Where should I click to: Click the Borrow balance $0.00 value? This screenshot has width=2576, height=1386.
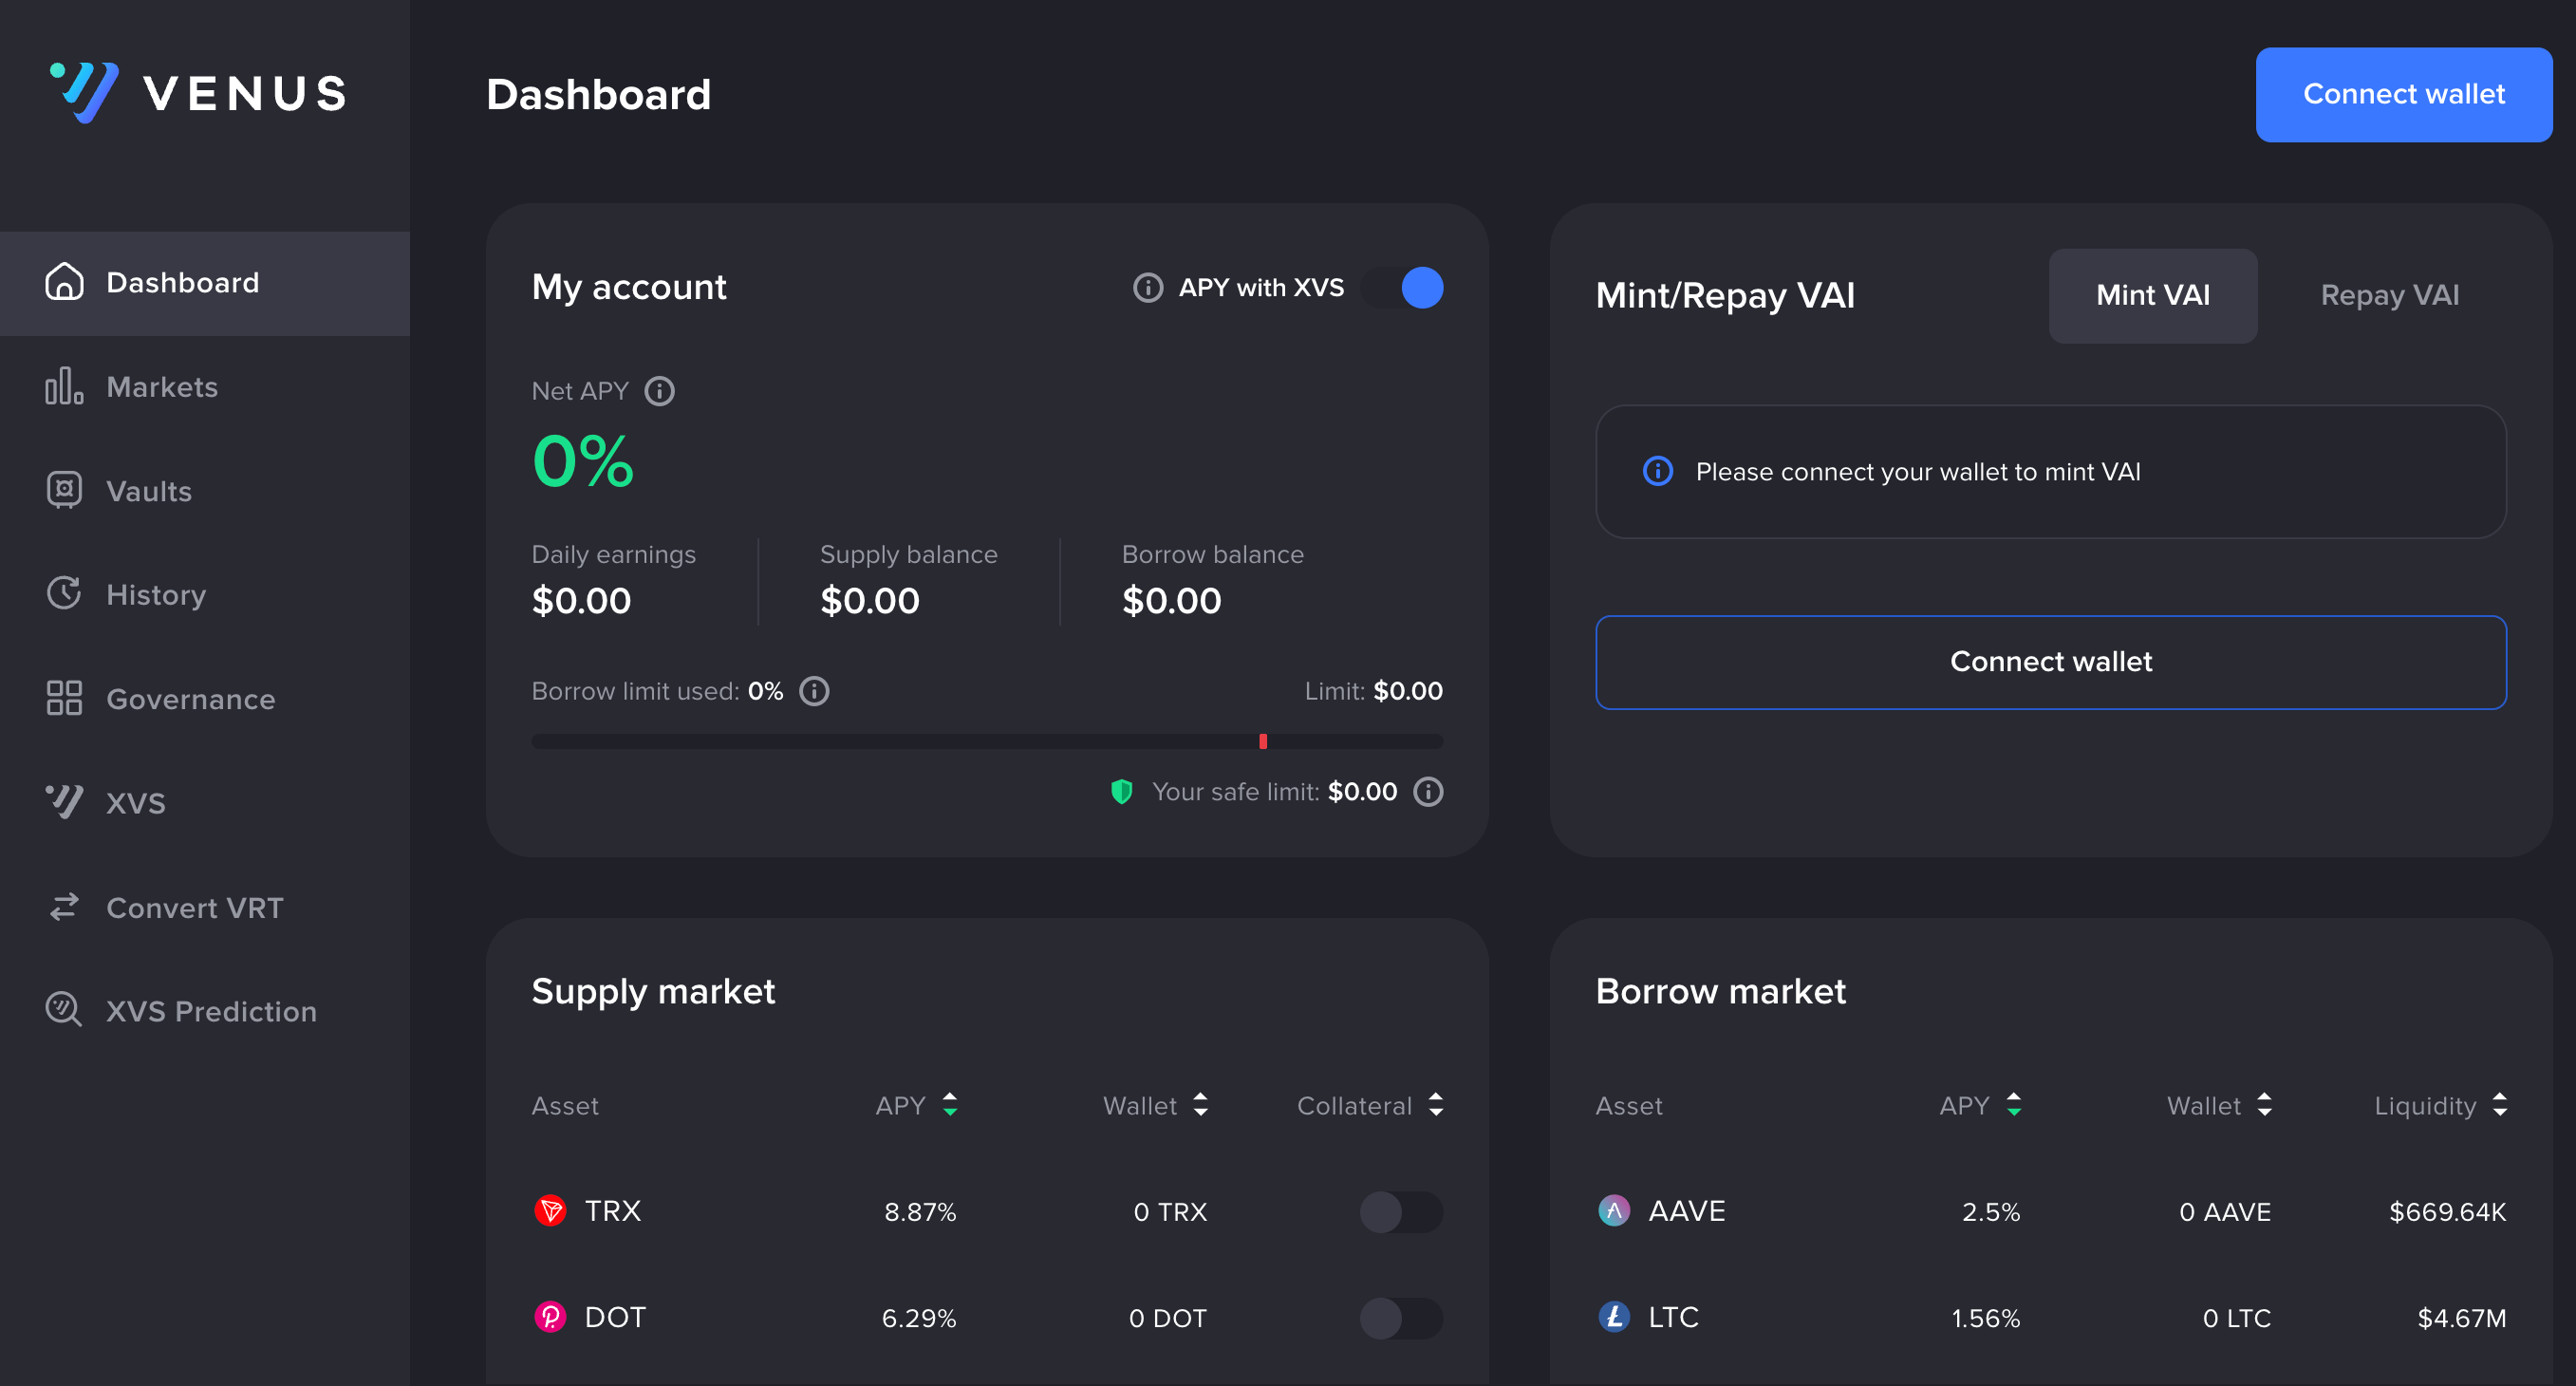pos(1171,600)
